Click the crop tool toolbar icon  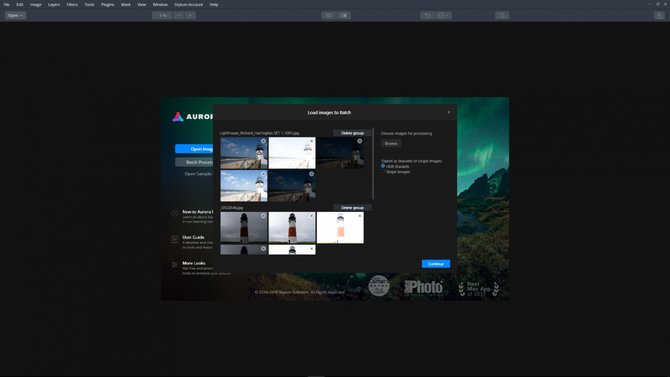(x=502, y=15)
